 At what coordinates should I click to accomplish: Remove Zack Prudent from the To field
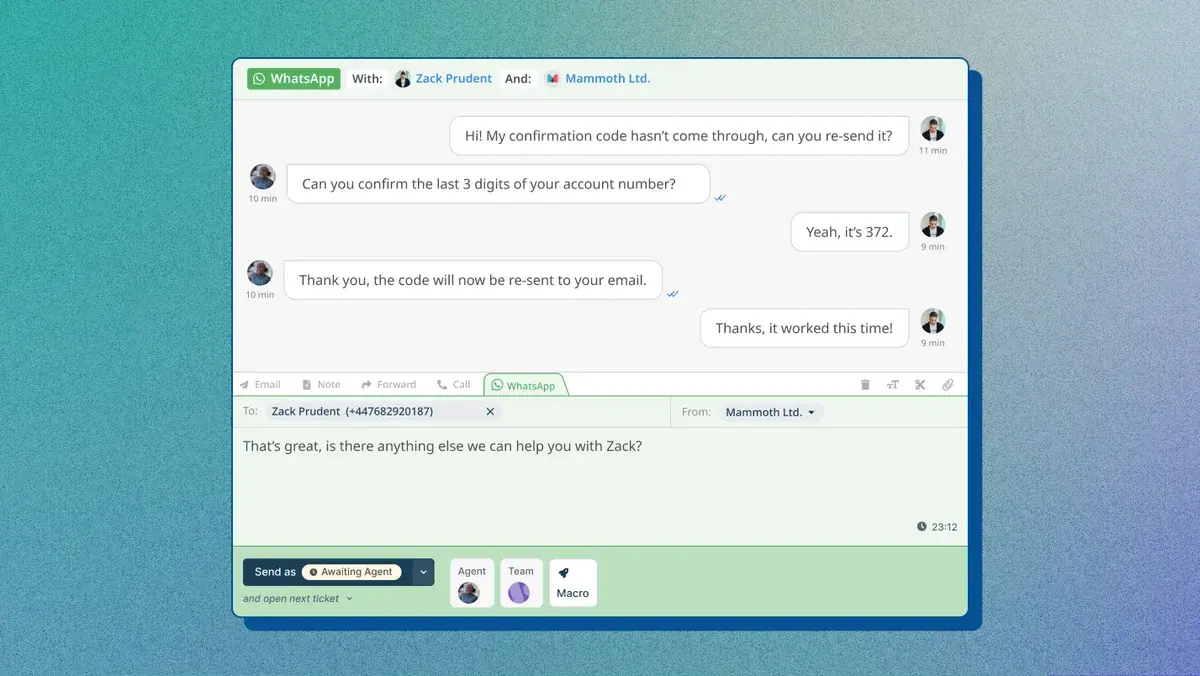click(x=490, y=411)
